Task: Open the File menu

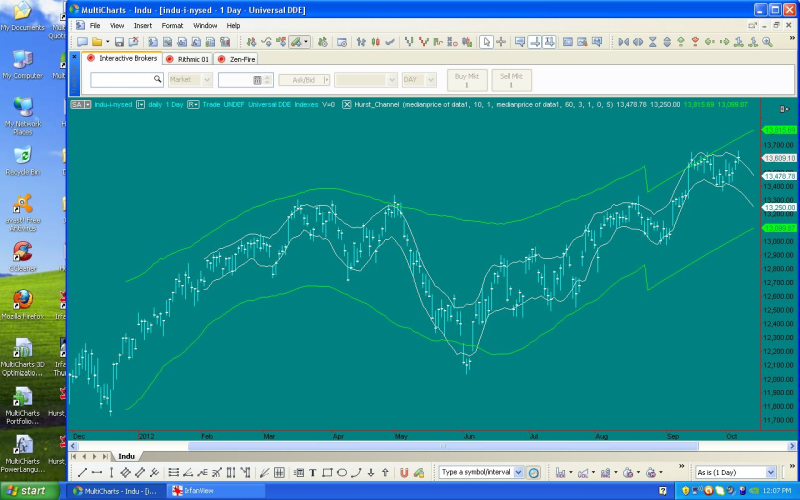Action: pyautogui.click(x=95, y=26)
